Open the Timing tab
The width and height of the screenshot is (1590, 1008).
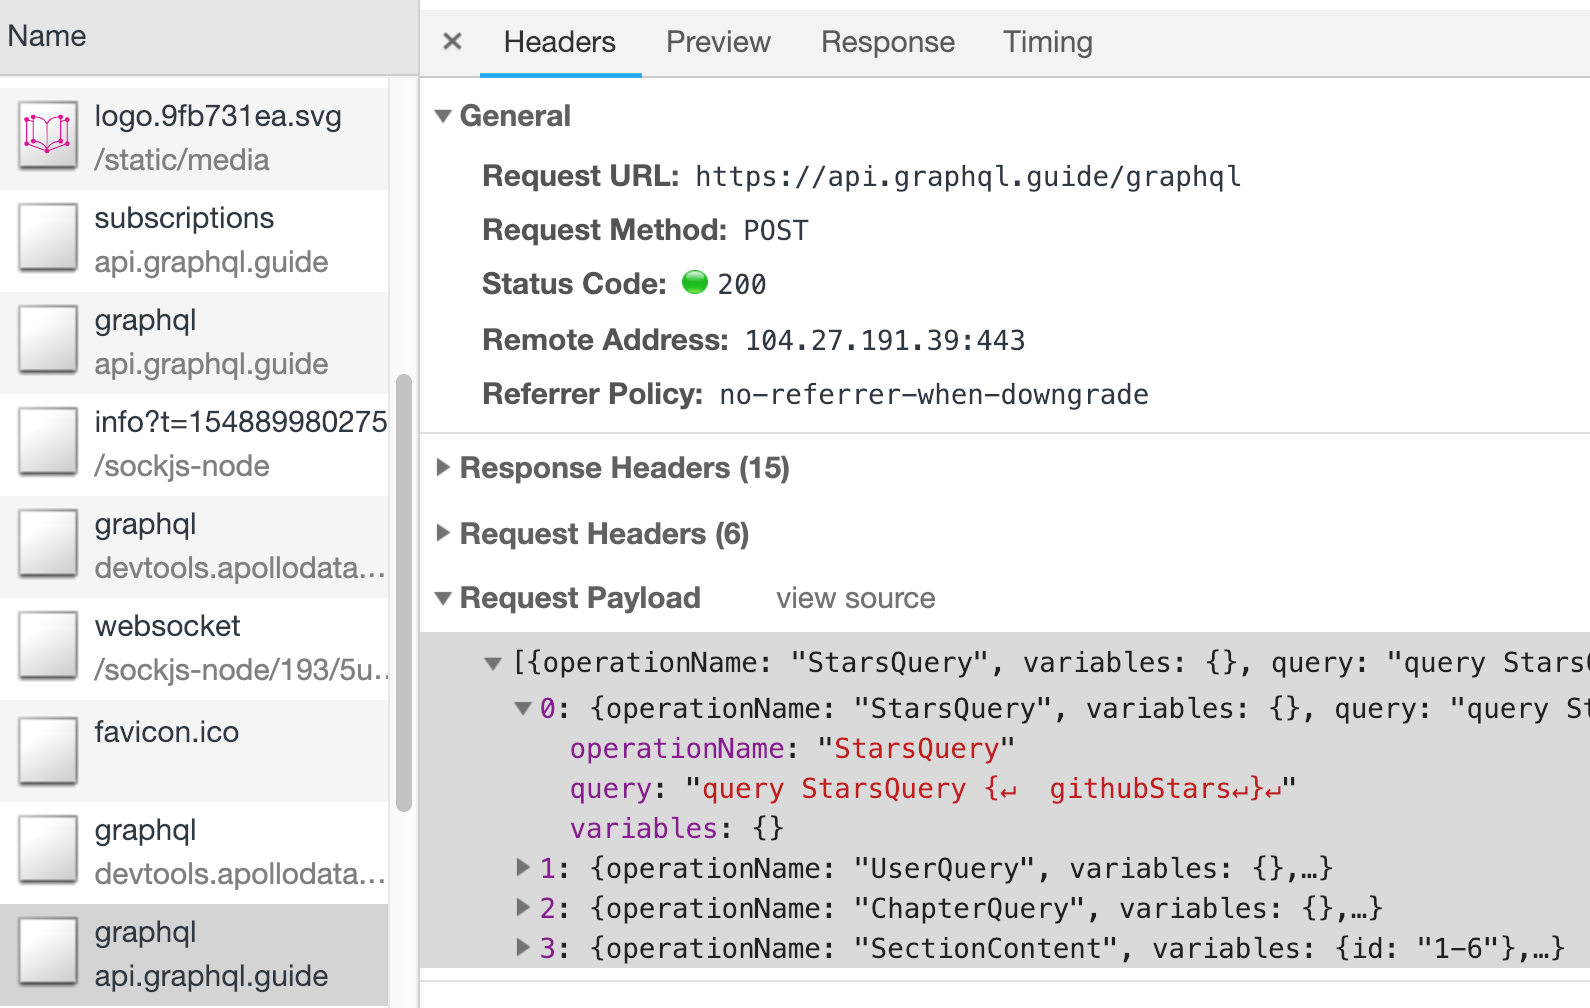(x=1047, y=42)
